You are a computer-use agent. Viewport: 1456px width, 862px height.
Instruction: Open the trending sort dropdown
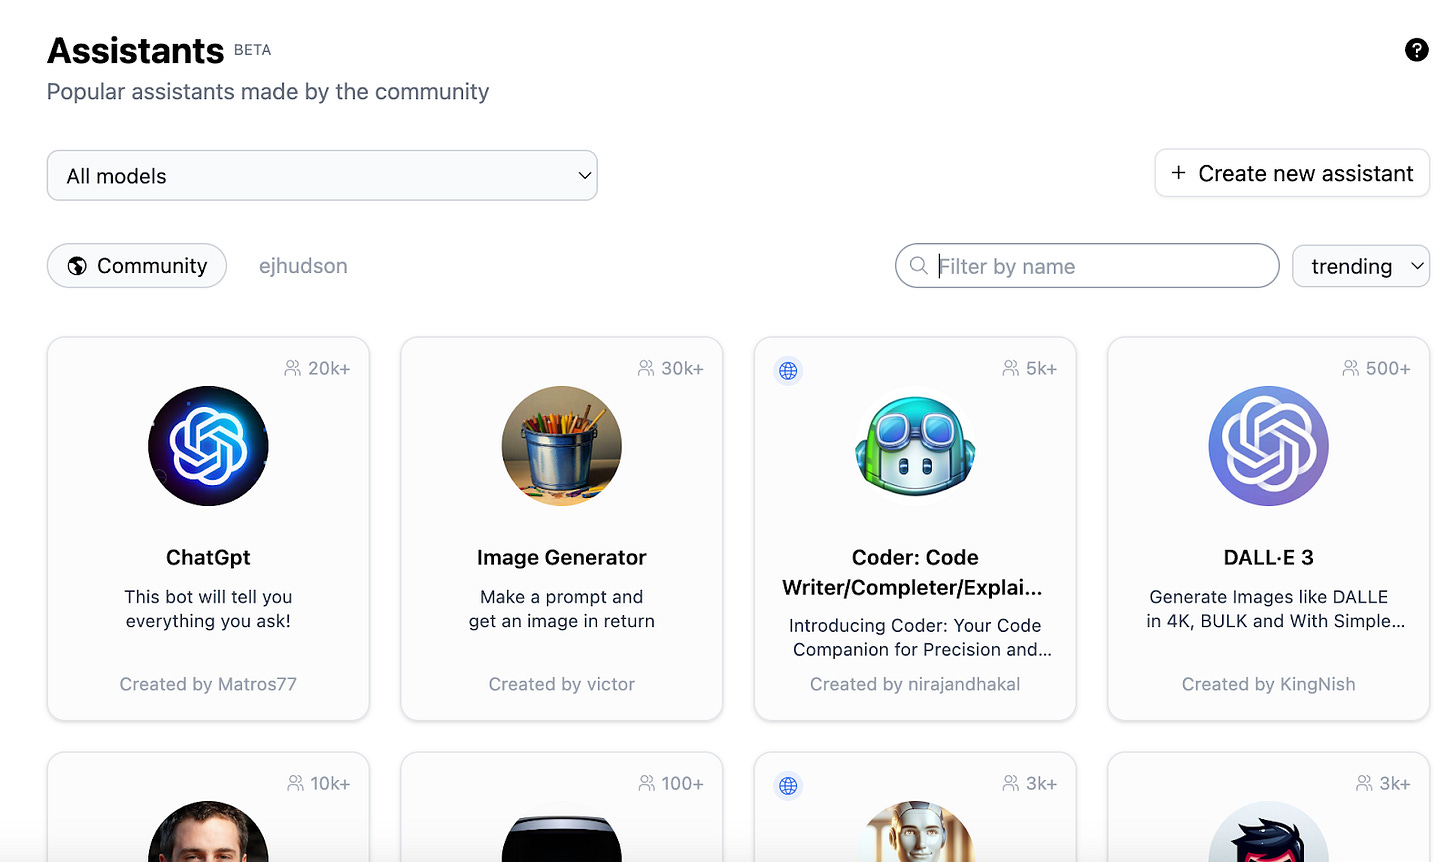click(x=1360, y=266)
